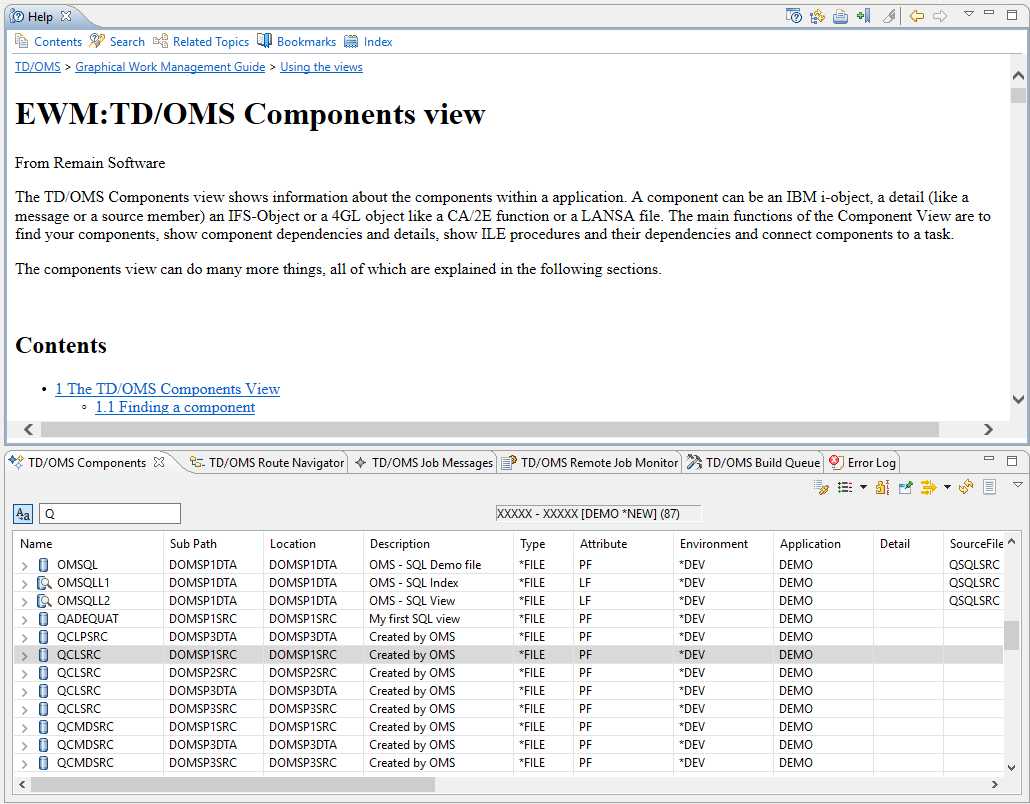Open the 'Using the views' breadcrumb link
This screenshot has height=804, width=1030.
coord(321,67)
